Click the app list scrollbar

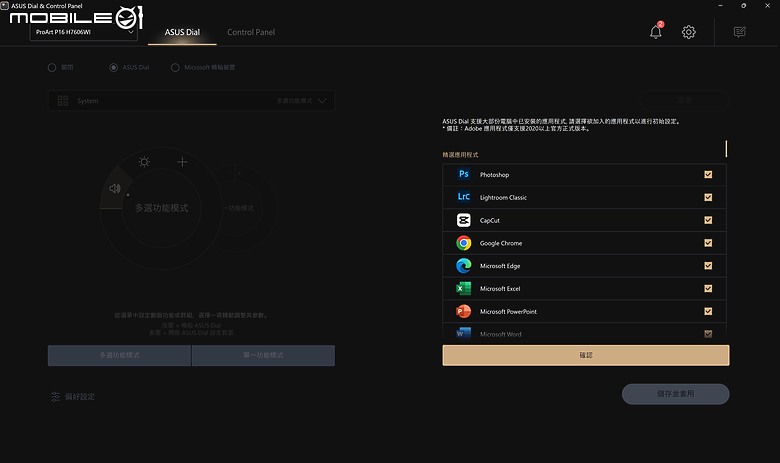coord(726,149)
